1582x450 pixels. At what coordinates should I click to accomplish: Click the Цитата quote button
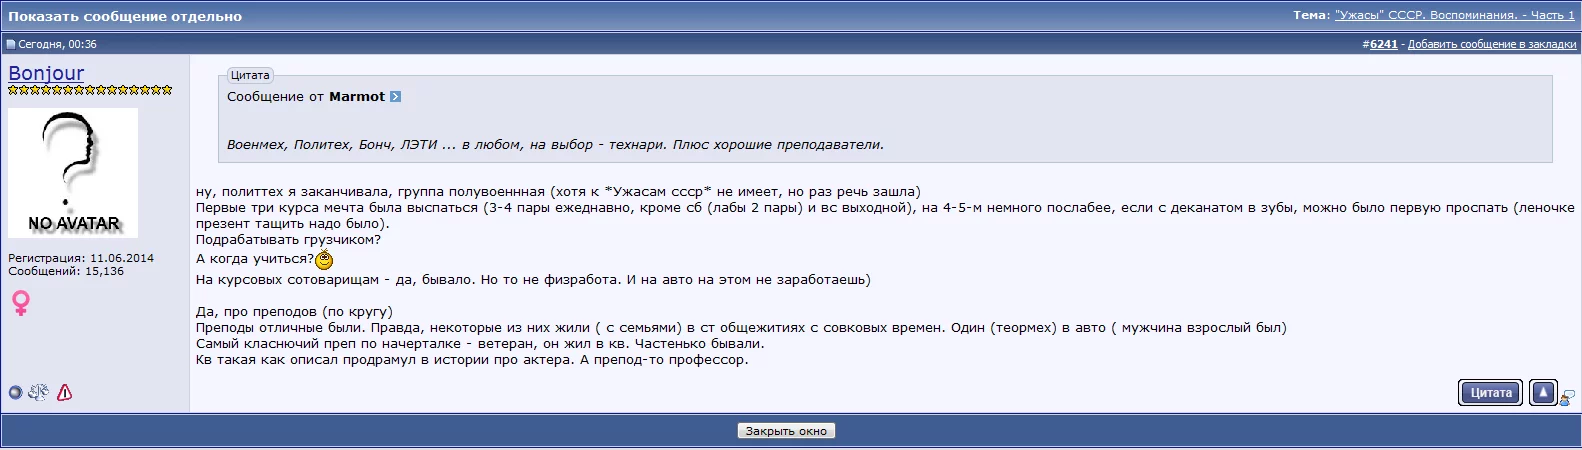(1491, 393)
